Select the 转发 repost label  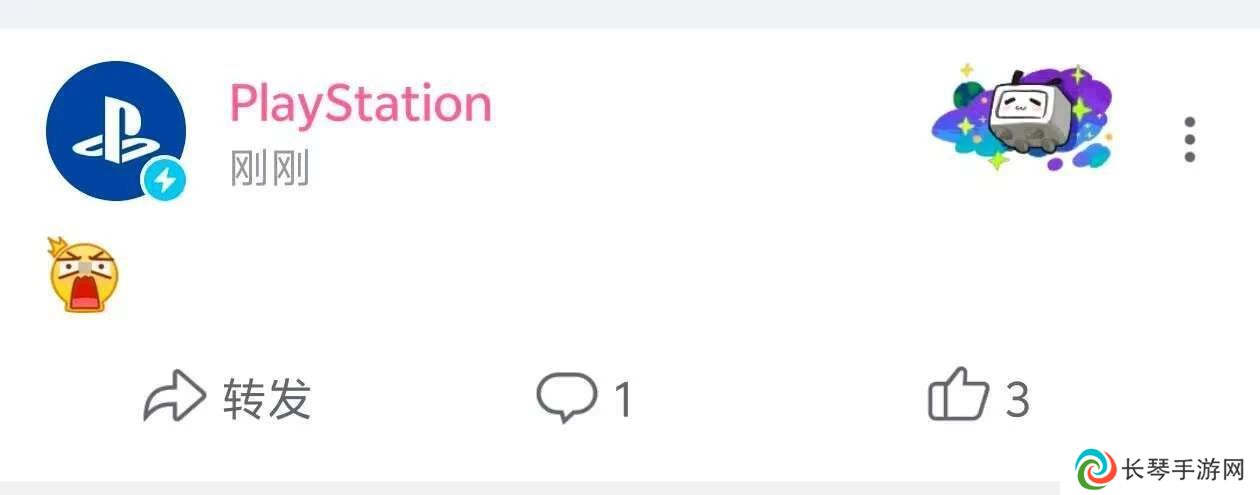(x=267, y=399)
